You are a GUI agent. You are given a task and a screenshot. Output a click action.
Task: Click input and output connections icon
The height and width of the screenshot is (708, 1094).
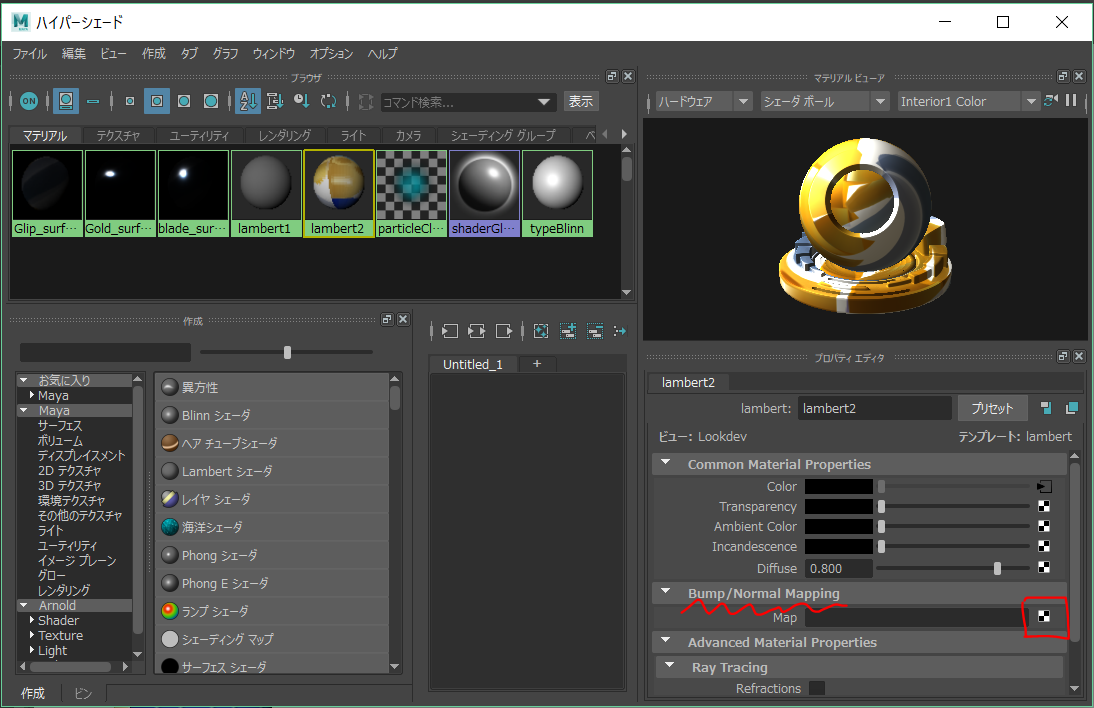click(477, 331)
